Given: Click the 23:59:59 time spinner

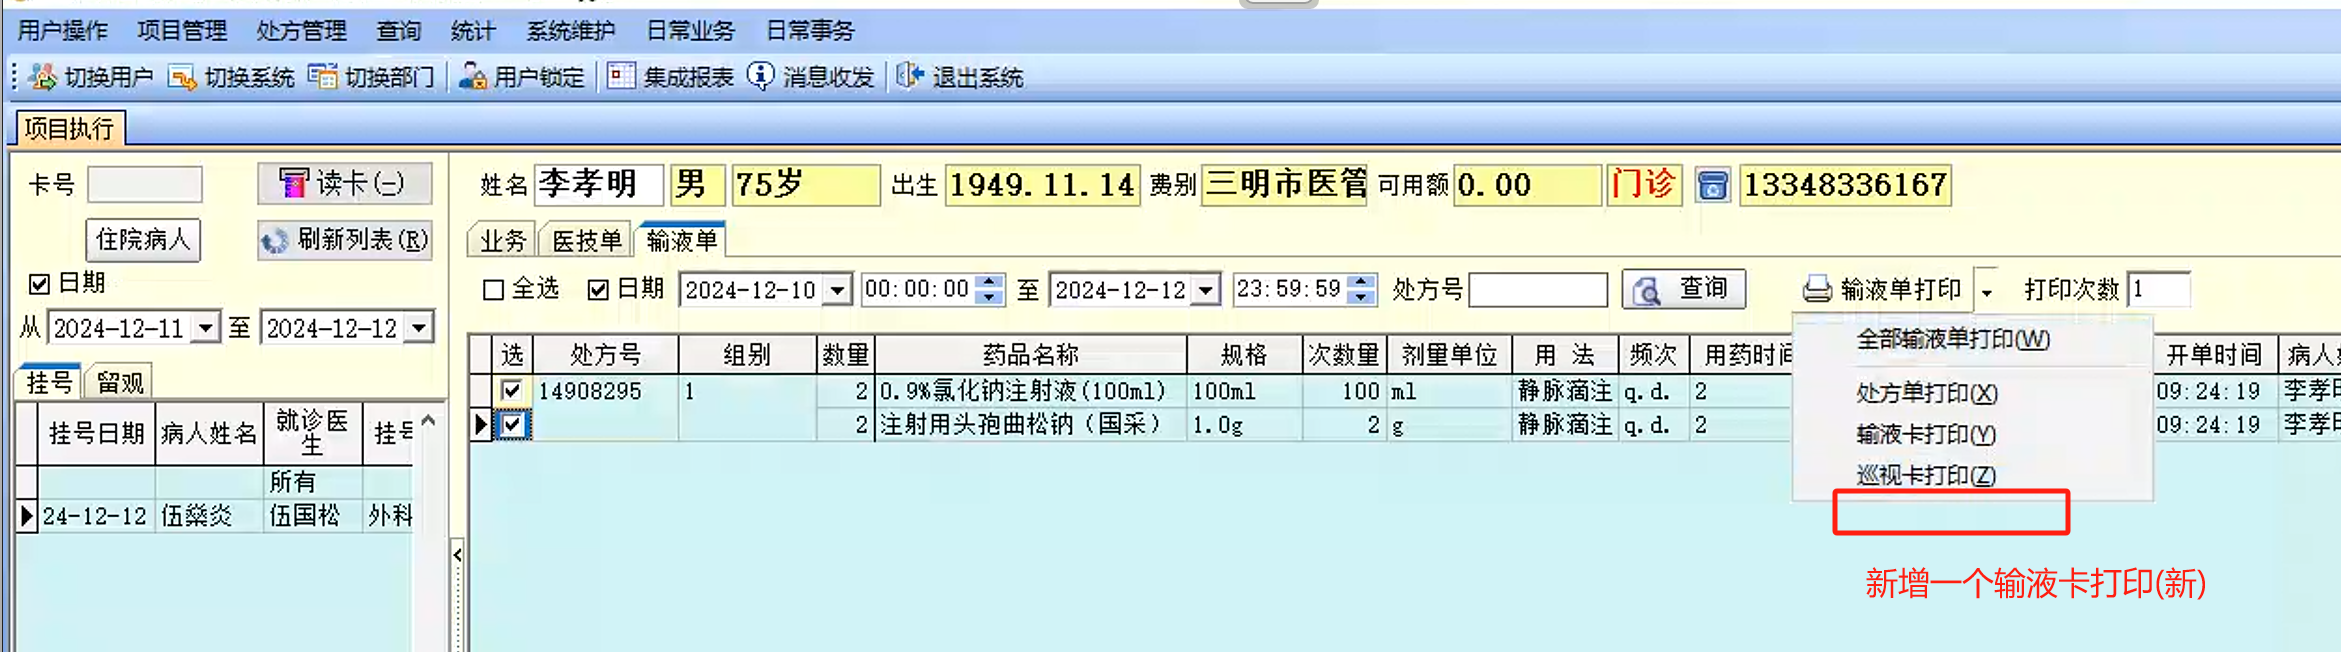Looking at the screenshot, I should tap(1360, 290).
